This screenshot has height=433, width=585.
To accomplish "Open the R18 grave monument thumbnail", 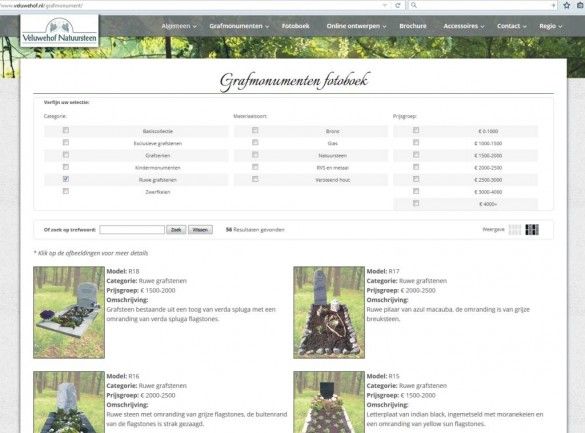I will 69,313.
